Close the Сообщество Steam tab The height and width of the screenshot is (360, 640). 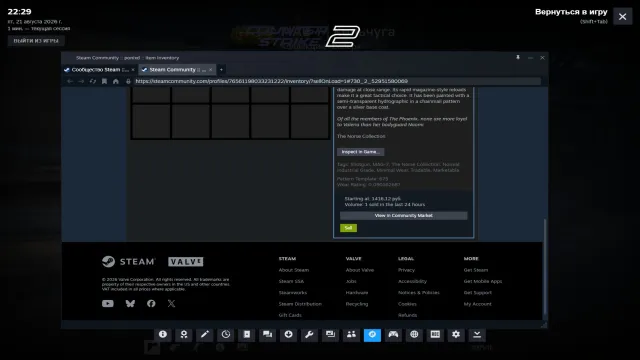coord(133,70)
